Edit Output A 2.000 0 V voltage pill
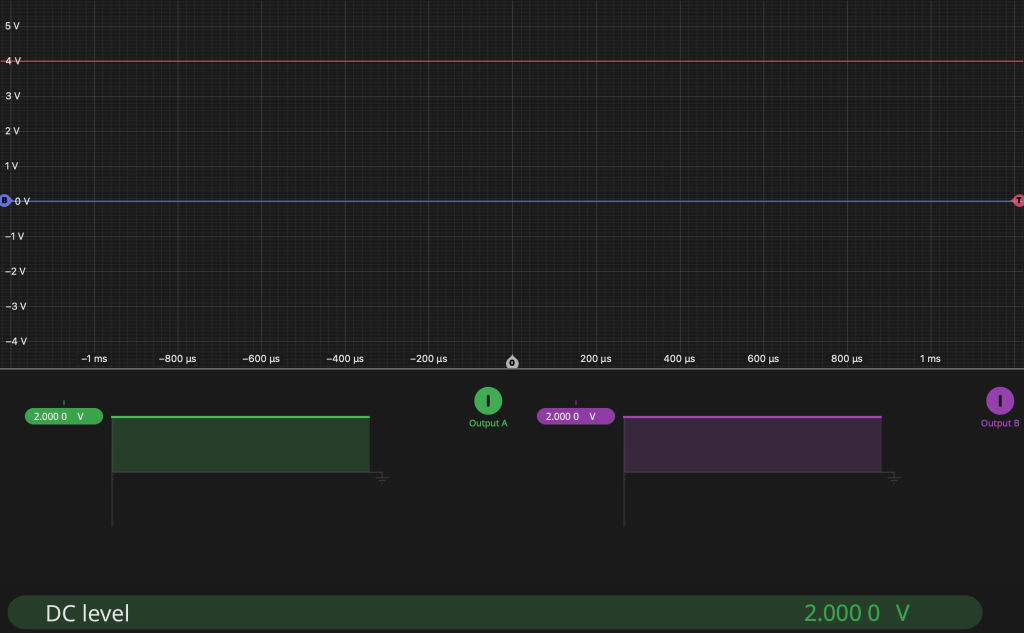This screenshot has height=633, width=1024. tap(64, 416)
